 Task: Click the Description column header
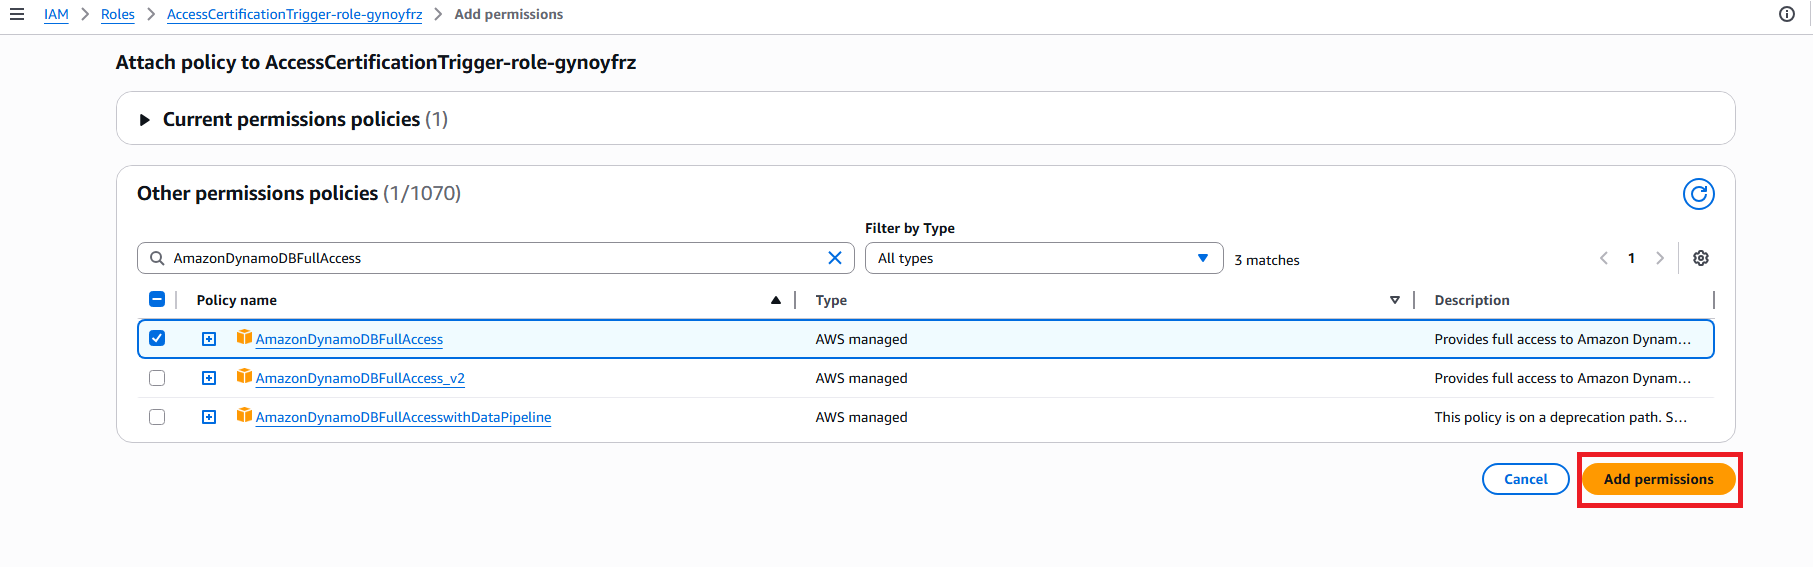[1472, 300]
